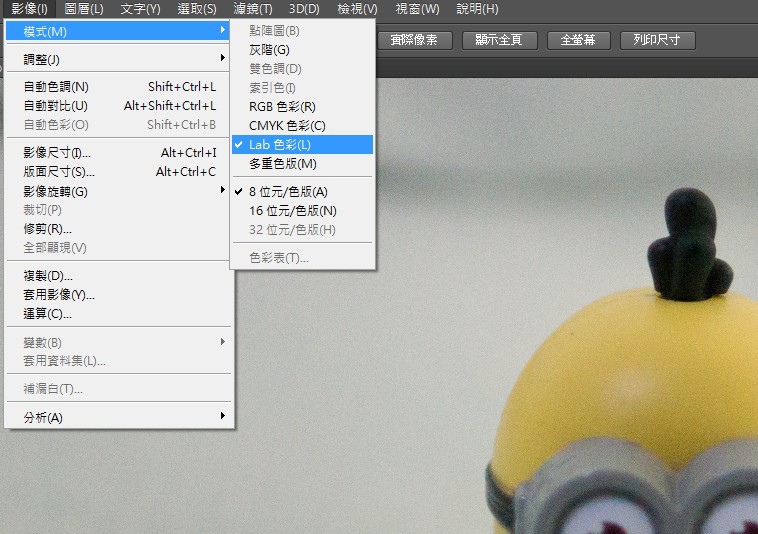Open the 視窗(W) menu
Viewport: 758px width, 534px height.
coord(417,9)
